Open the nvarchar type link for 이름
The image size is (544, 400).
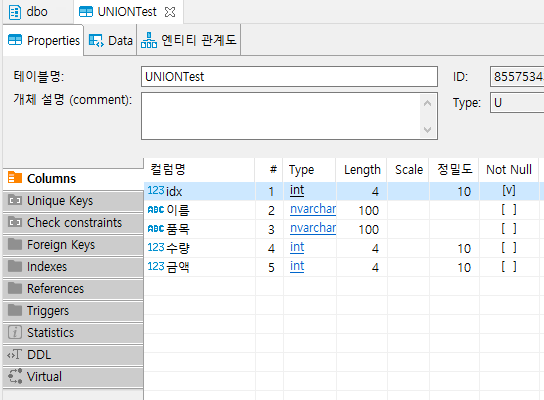tap(313, 209)
